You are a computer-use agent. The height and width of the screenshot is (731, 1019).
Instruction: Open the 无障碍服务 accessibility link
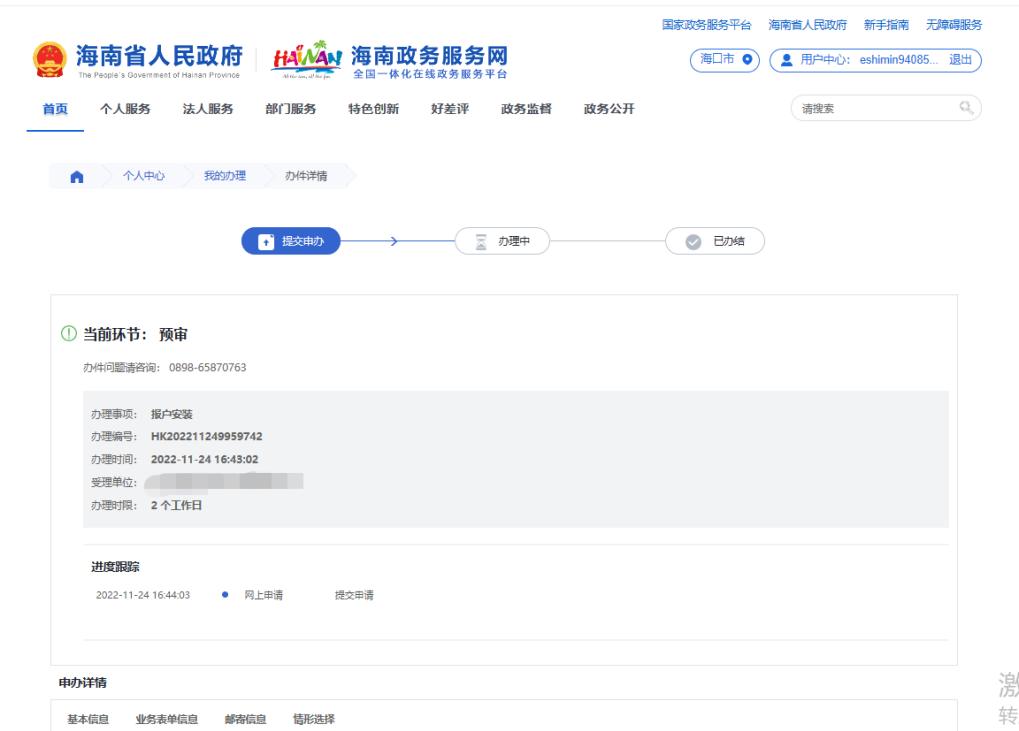(953, 25)
